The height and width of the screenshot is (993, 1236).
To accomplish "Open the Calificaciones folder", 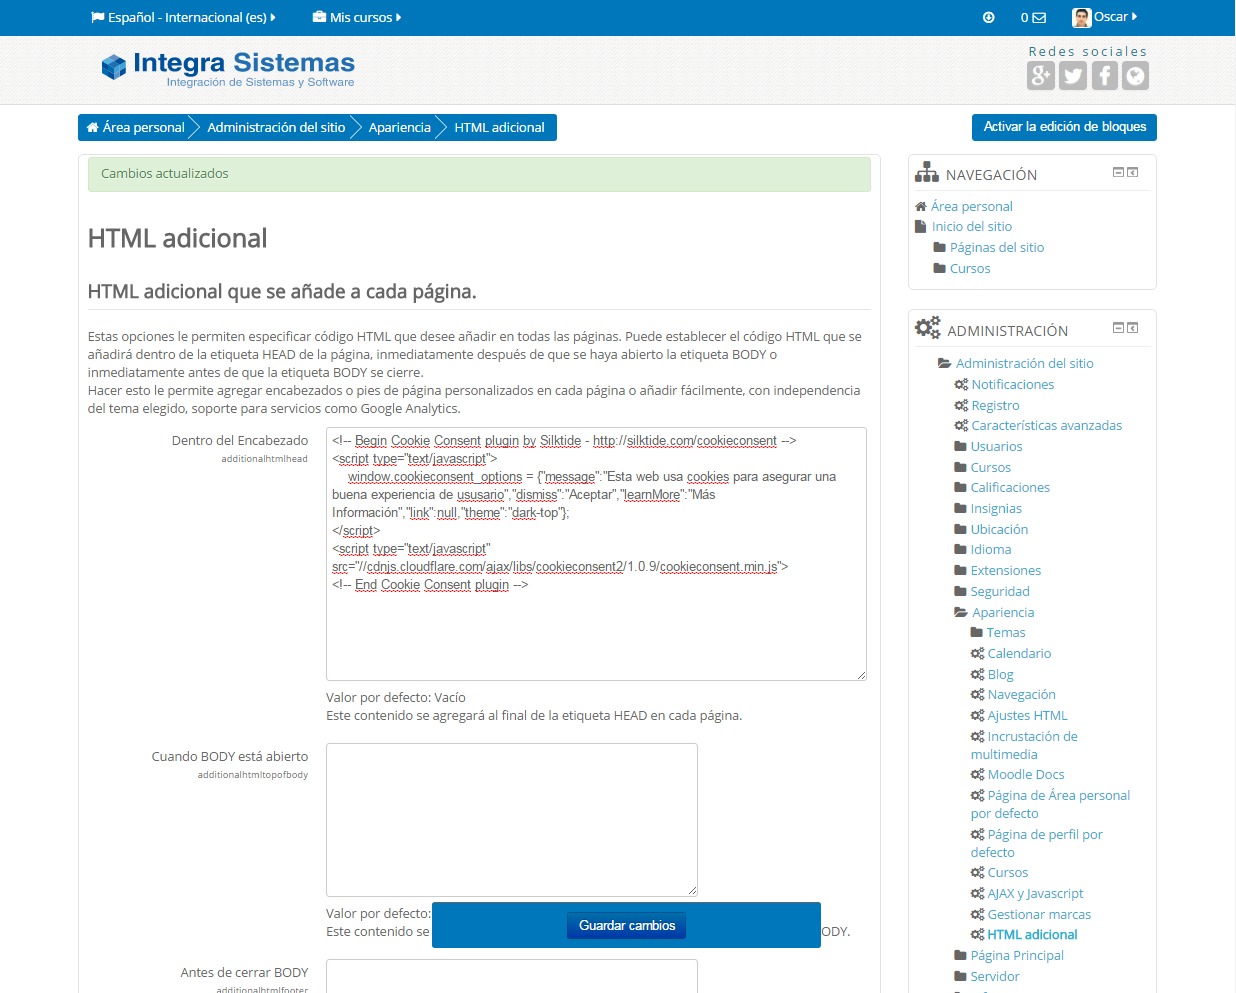I will point(1010,487).
